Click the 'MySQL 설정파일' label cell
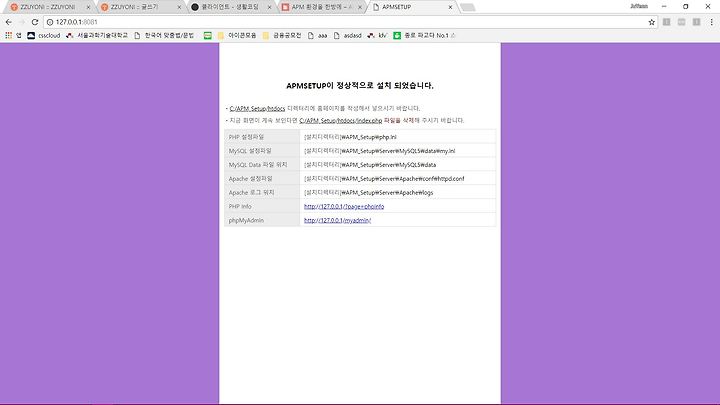 262,151
